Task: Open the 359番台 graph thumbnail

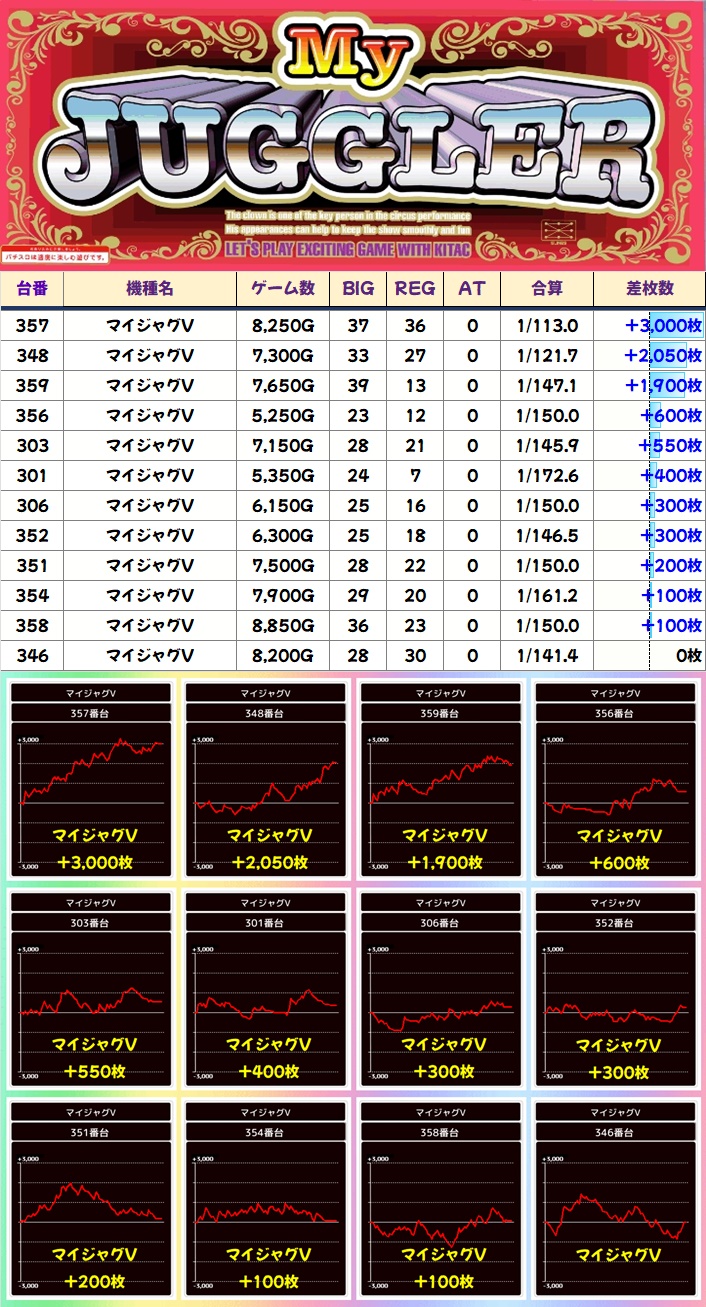Action: click(x=442, y=780)
